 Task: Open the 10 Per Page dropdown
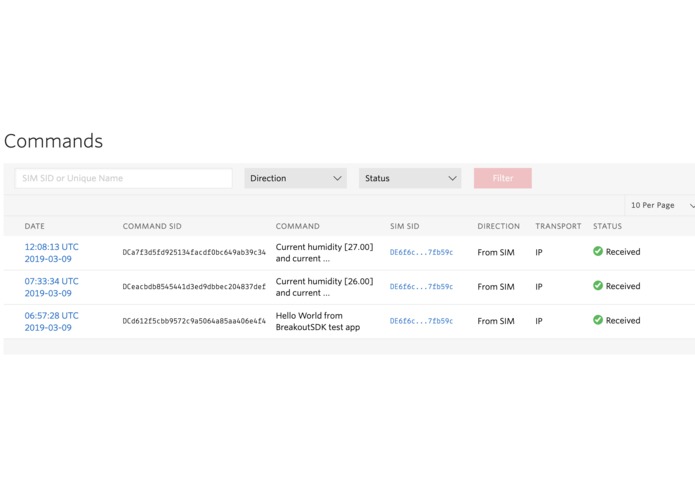click(x=660, y=205)
